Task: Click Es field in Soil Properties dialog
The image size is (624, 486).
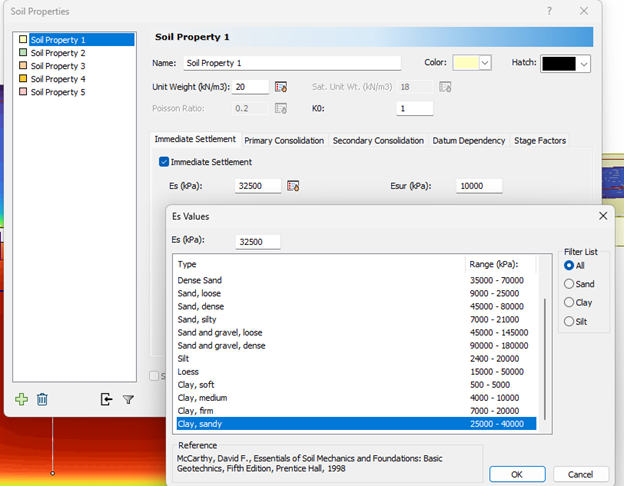Action: point(258,186)
